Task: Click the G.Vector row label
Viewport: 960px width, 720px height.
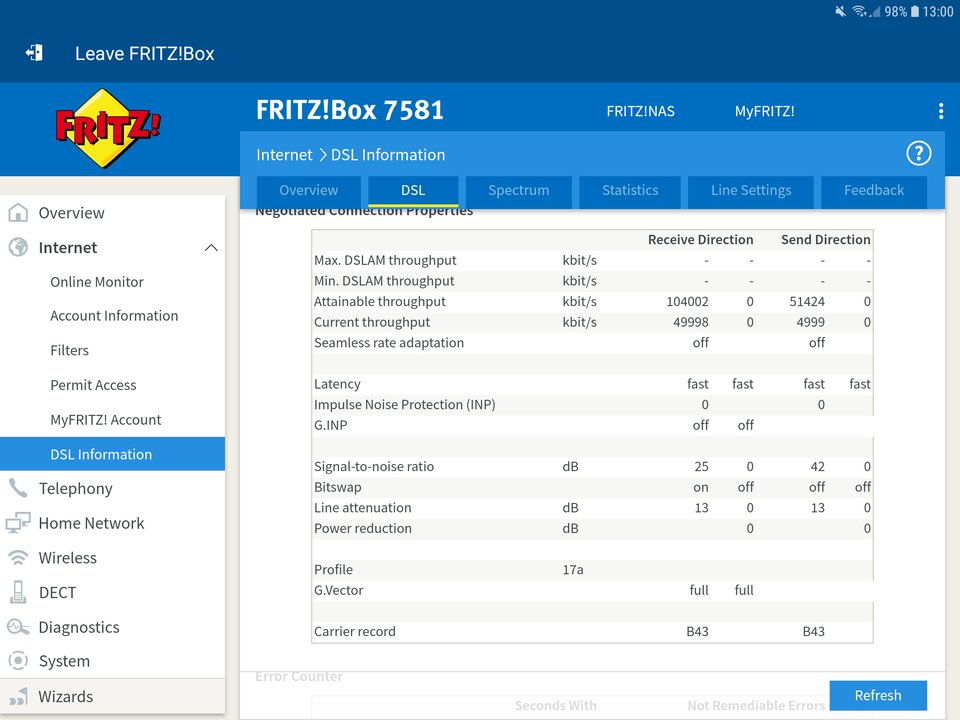Action: (339, 590)
